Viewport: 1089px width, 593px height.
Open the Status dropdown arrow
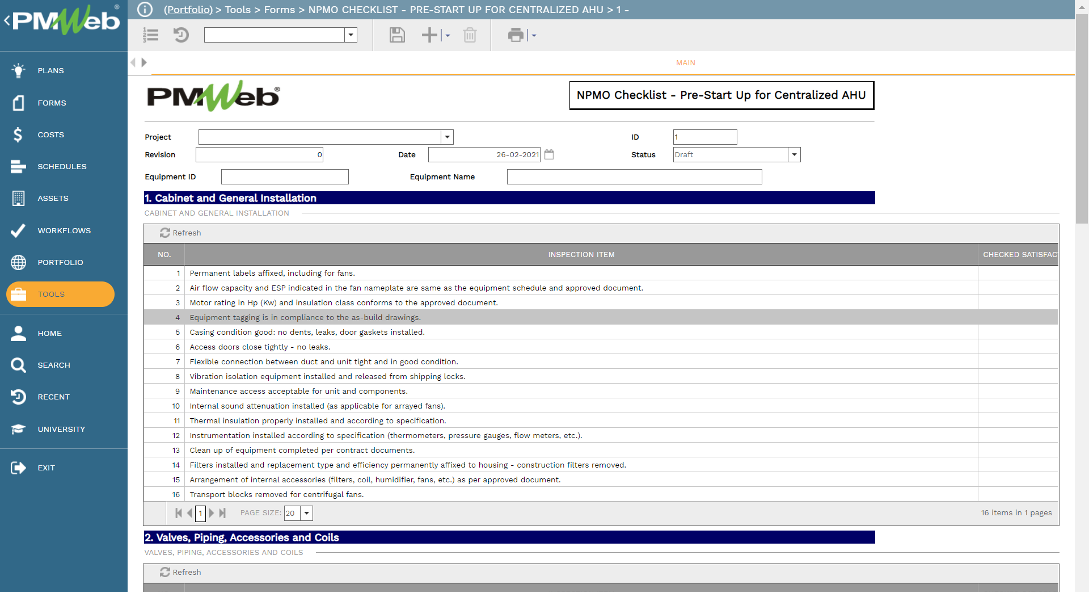tap(794, 155)
